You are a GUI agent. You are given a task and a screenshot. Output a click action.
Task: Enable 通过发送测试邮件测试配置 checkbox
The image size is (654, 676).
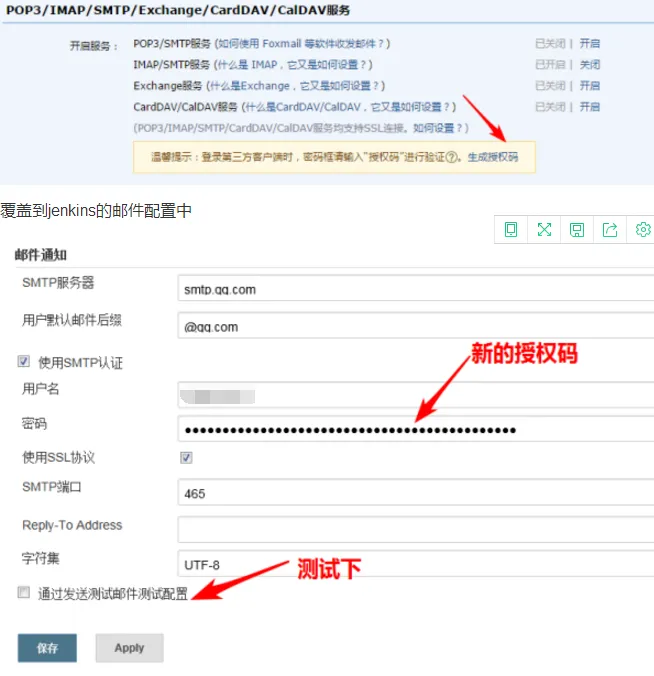(24, 592)
